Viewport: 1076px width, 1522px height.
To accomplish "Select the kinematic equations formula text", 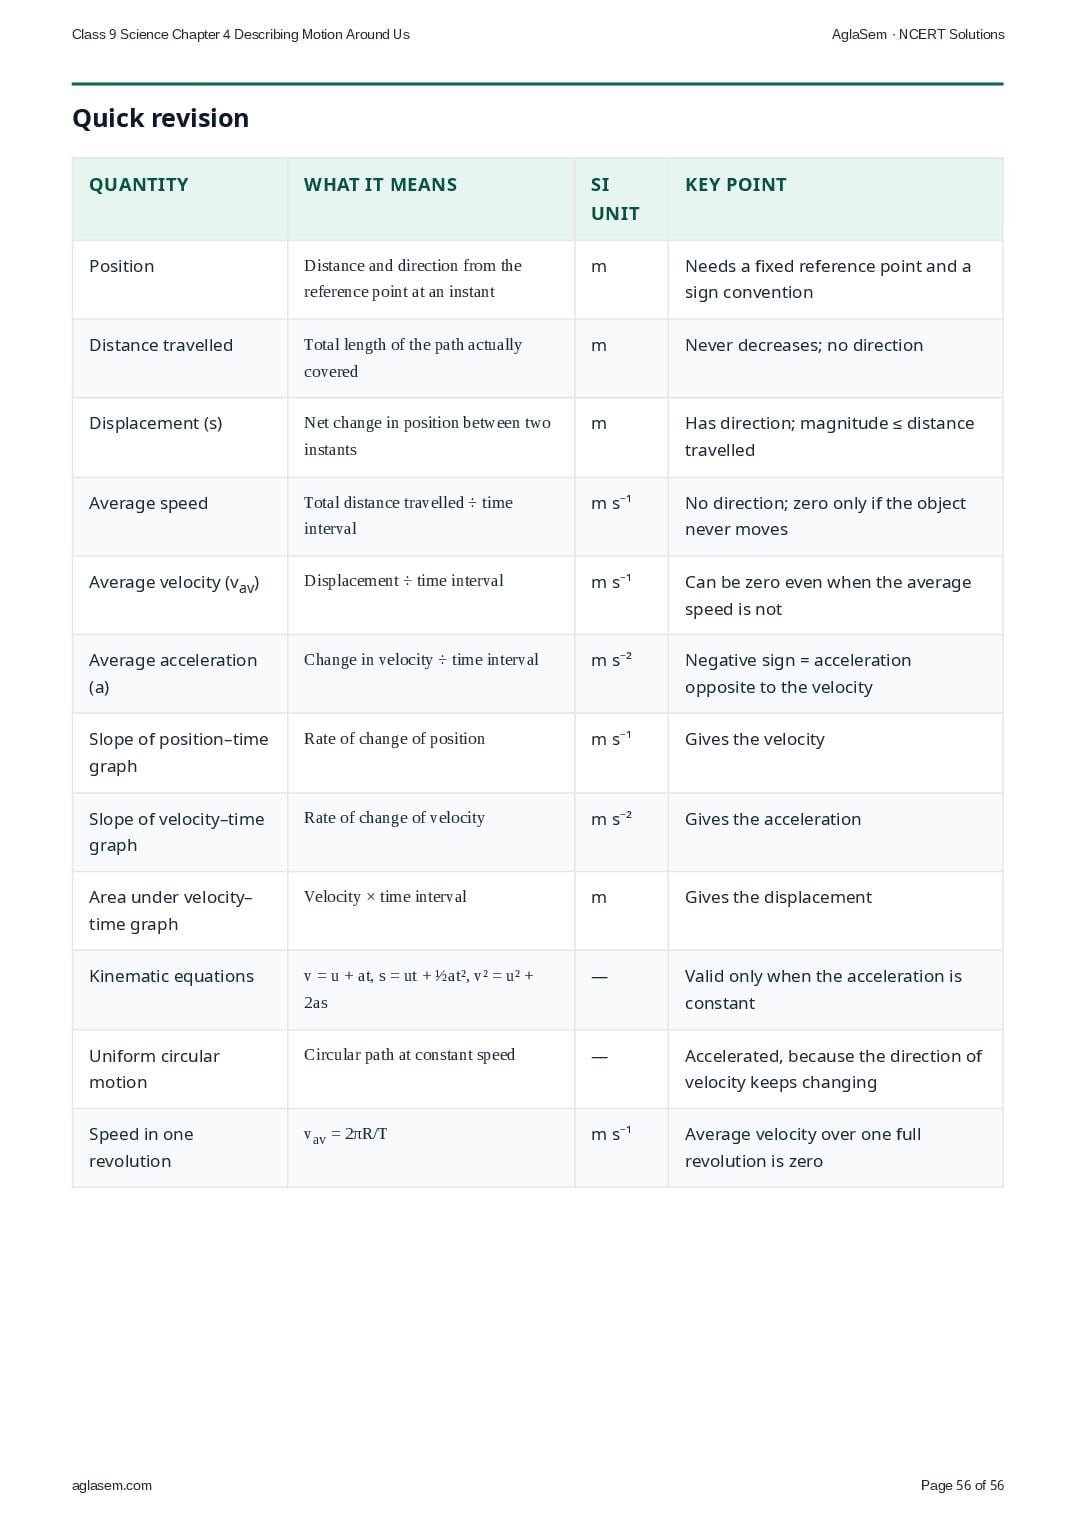I will [x=419, y=989].
